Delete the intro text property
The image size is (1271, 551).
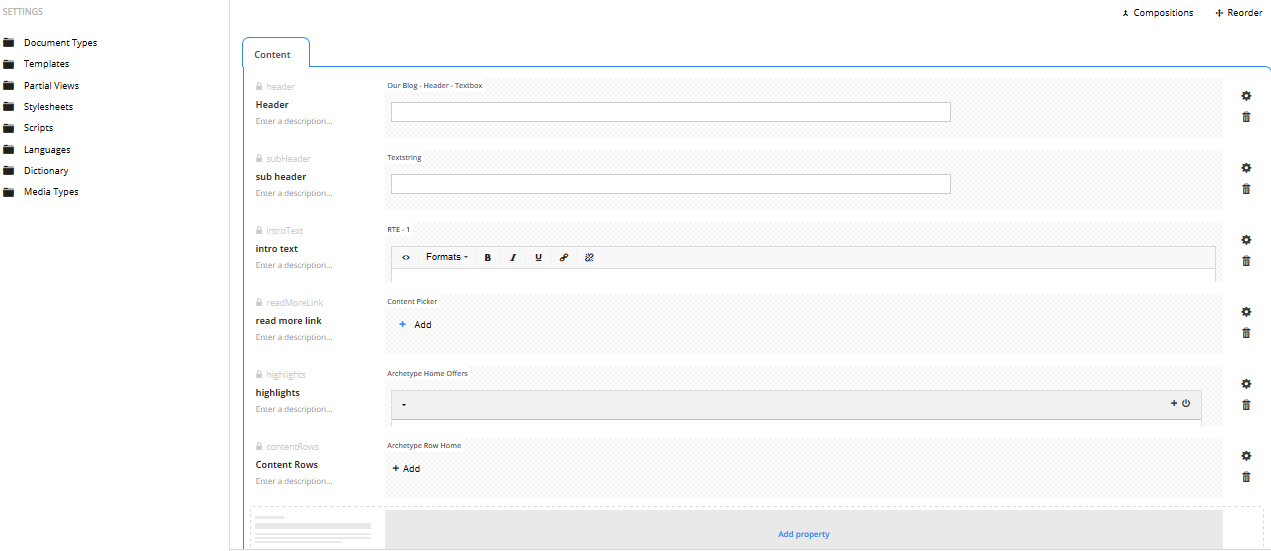coord(1246,261)
